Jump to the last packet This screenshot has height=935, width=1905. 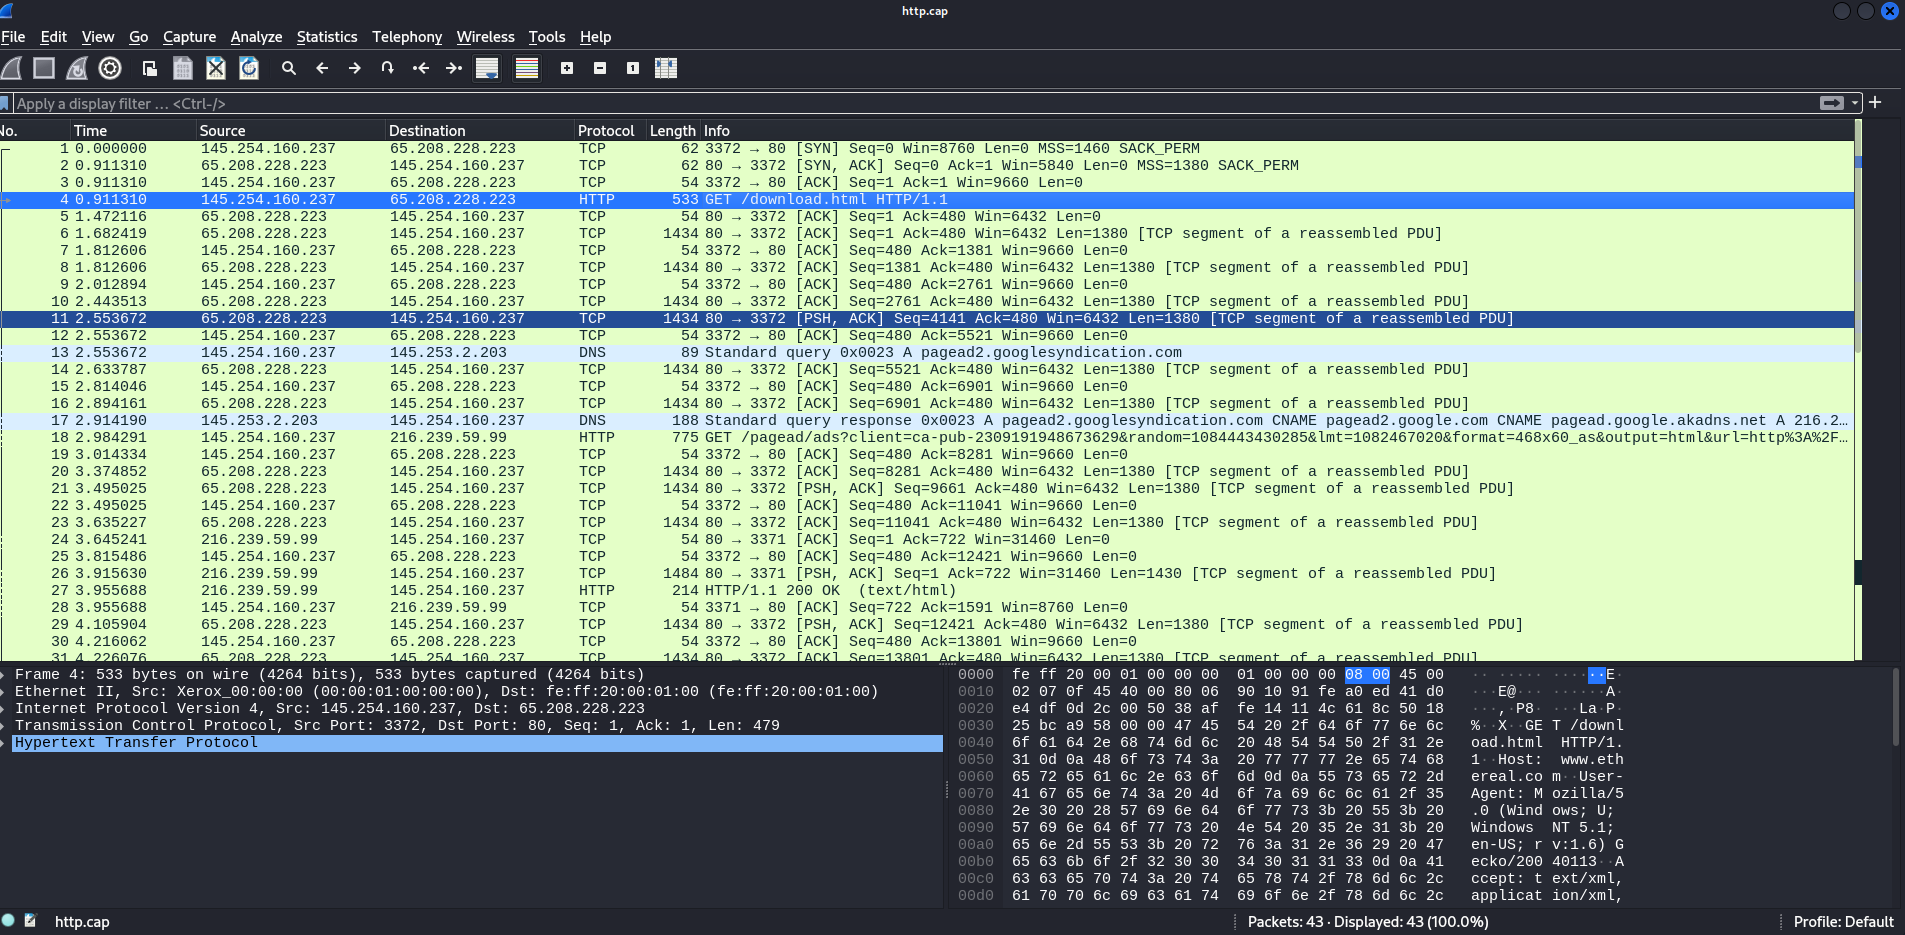pos(454,68)
